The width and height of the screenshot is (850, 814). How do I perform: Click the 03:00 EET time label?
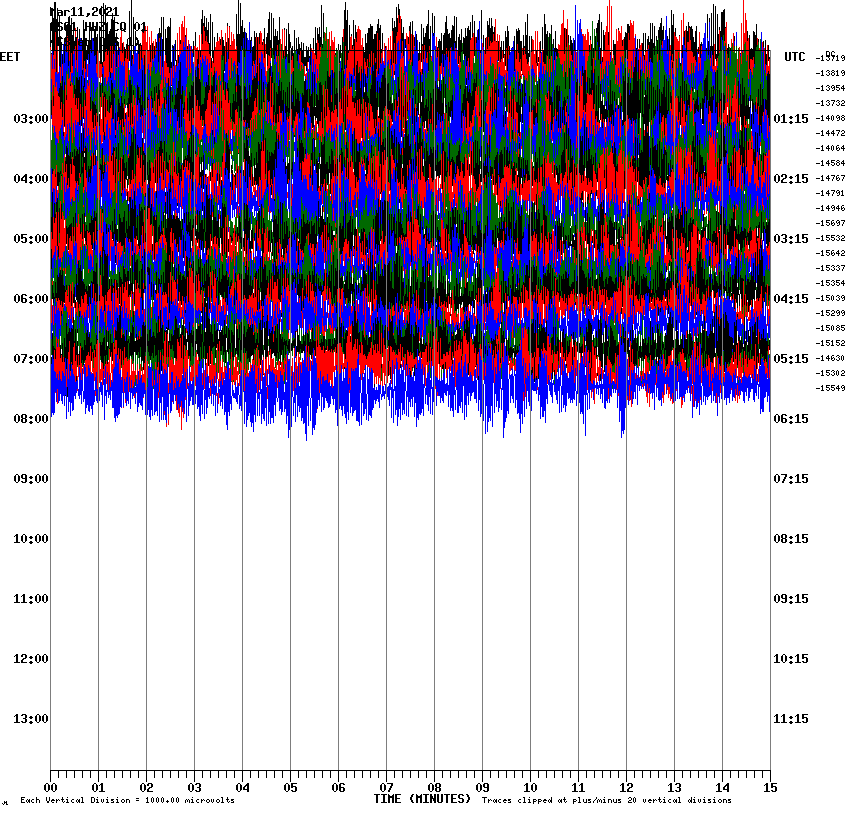[x=30, y=119]
